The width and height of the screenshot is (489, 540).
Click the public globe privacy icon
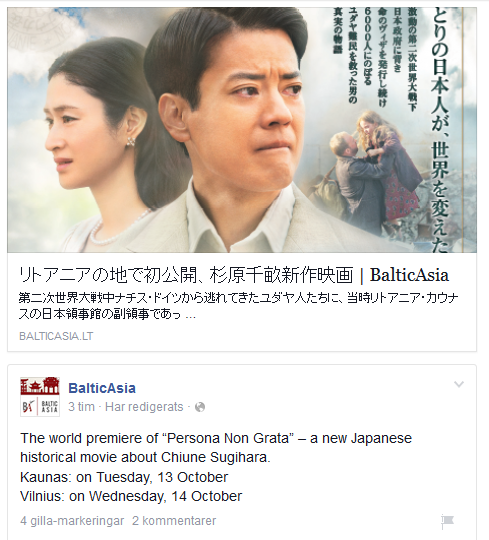200,407
